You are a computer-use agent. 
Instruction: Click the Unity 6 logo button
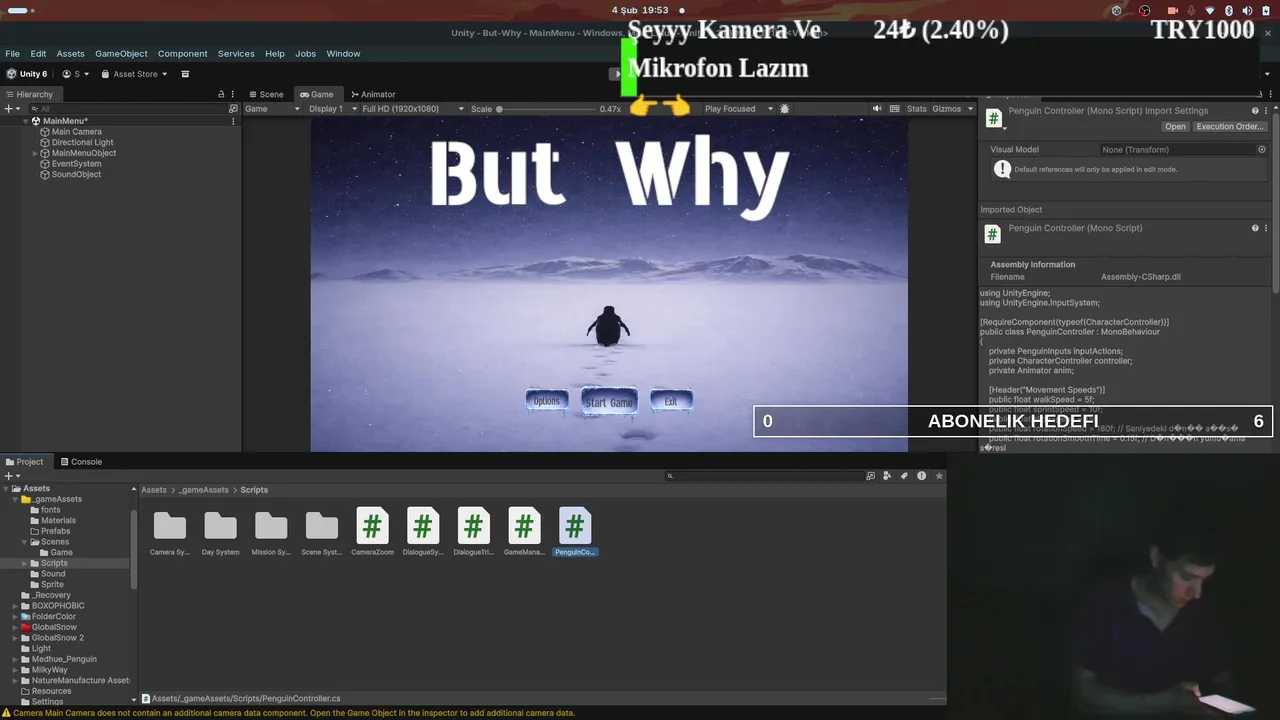(27, 74)
